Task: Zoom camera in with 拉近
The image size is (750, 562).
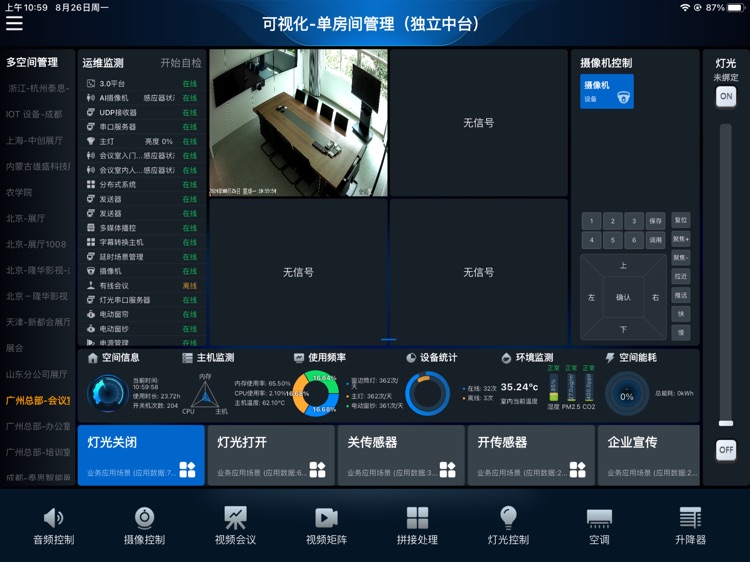Action: click(681, 276)
